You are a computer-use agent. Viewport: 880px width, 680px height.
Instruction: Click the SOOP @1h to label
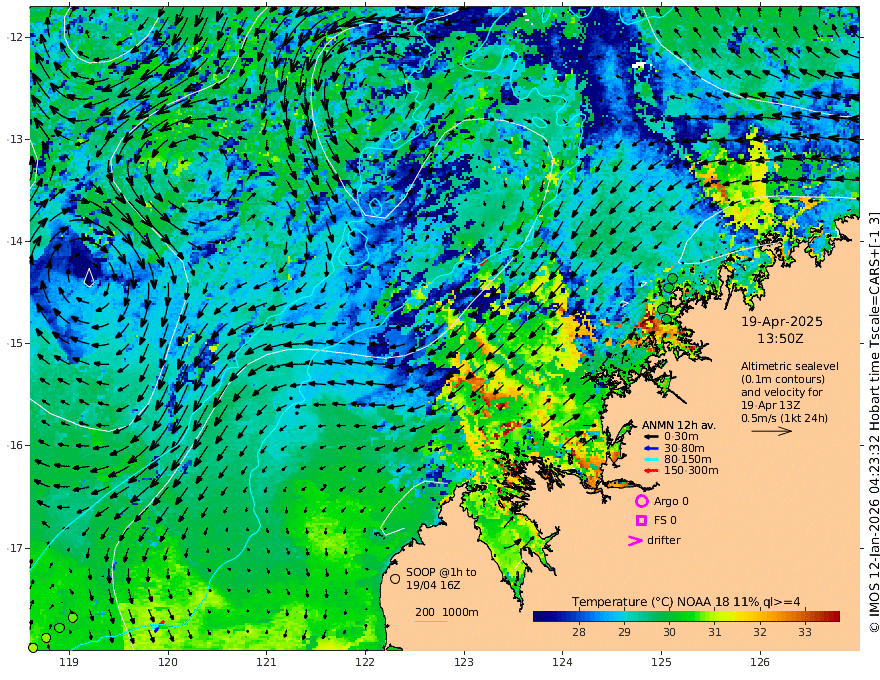point(441,572)
